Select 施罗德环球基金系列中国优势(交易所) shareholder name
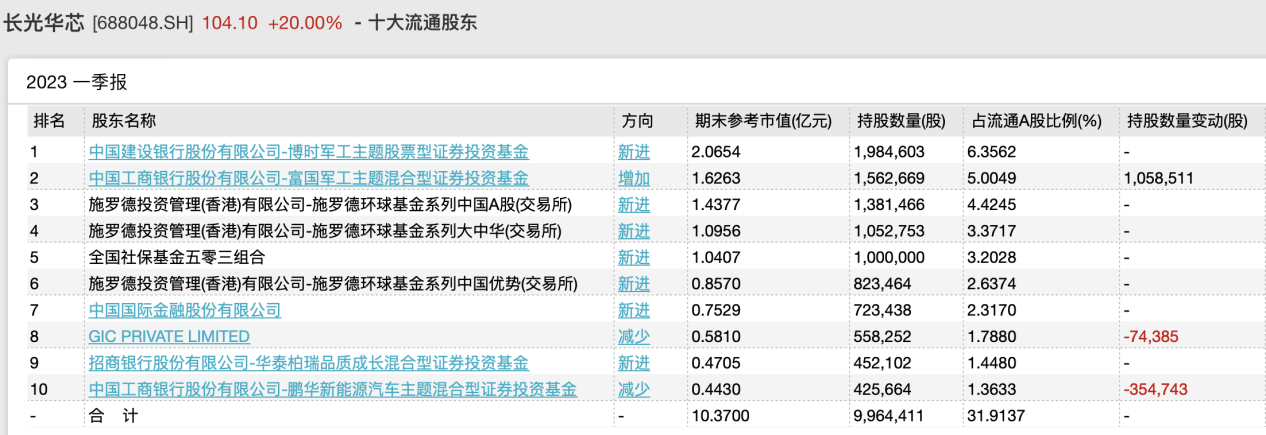This screenshot has height=435, width=1266. pos(333,283)
